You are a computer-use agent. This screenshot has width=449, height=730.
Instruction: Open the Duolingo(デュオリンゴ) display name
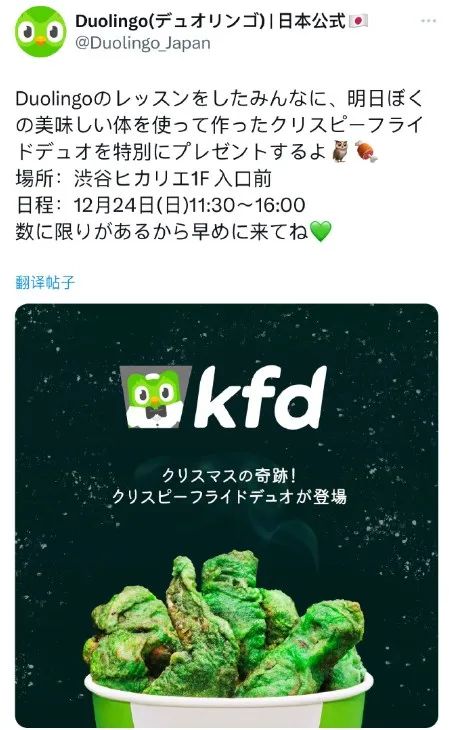pos(170,21)
